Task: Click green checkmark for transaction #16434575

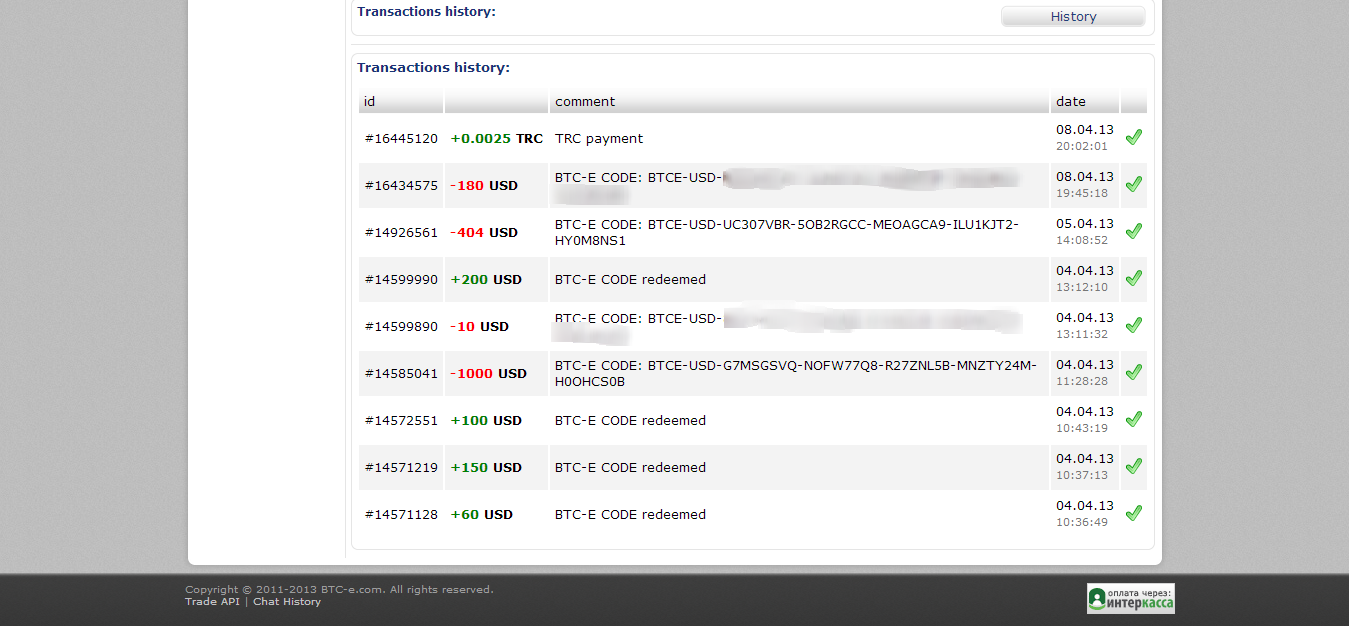Action: 1133,185
